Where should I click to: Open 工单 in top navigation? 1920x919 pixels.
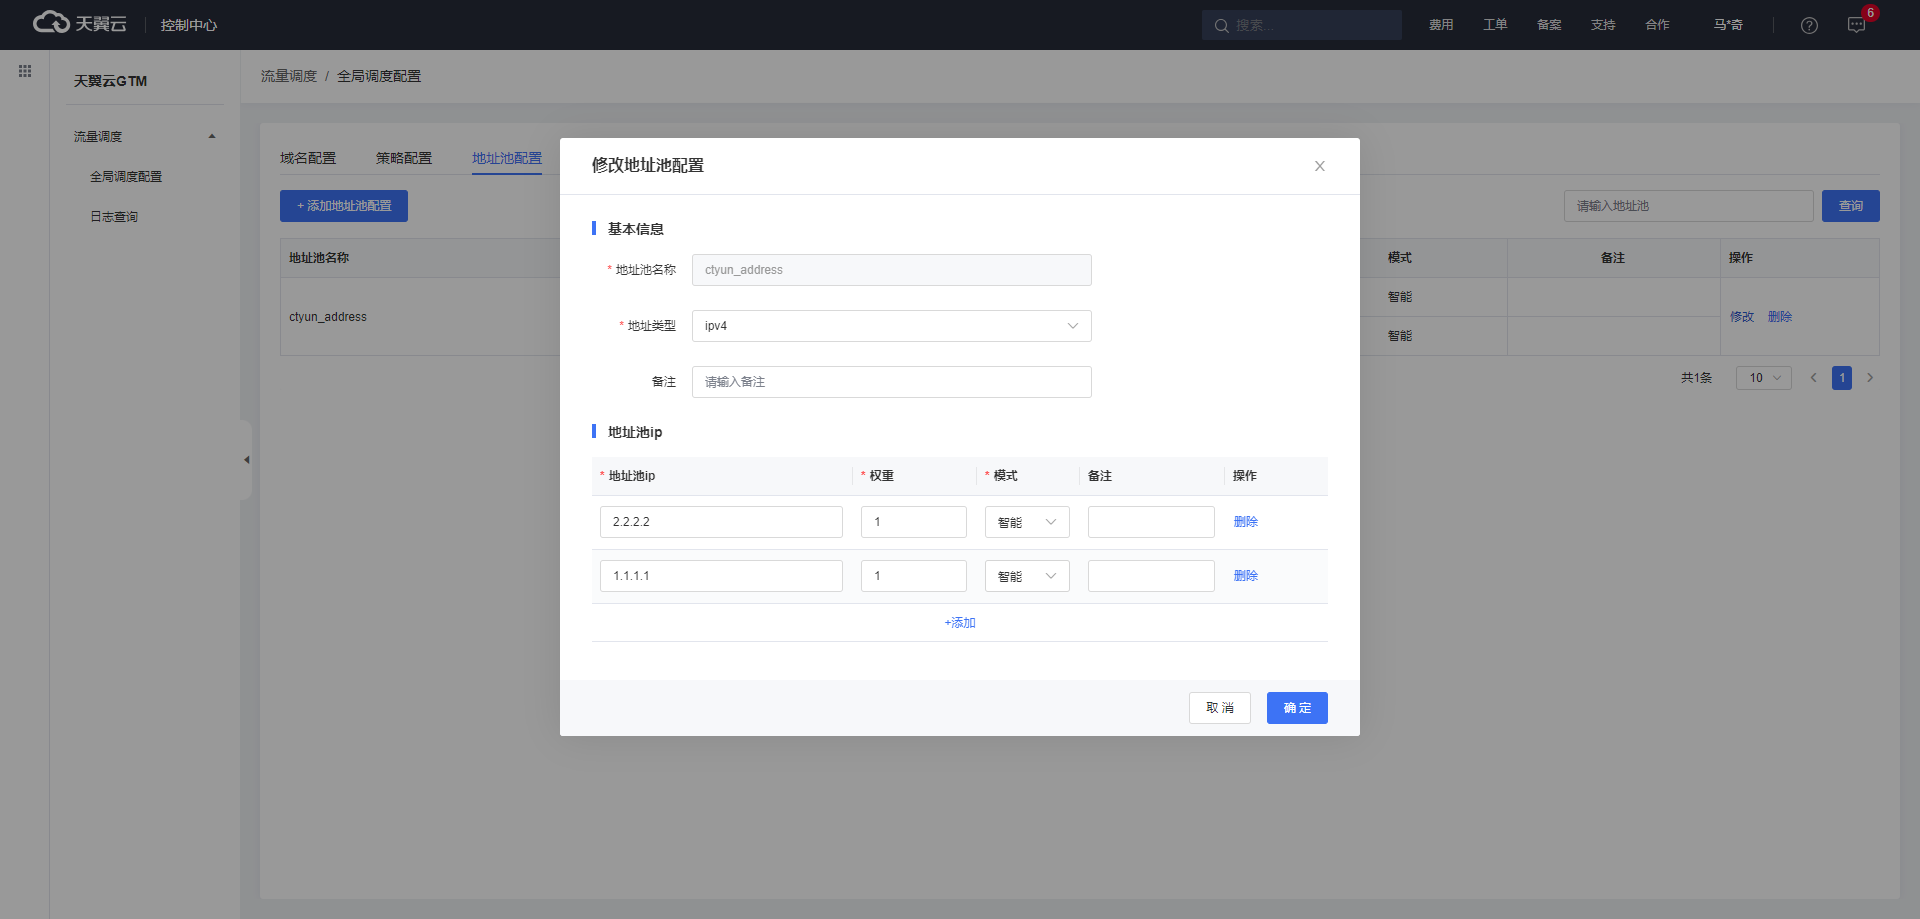tap(1495, 25)
